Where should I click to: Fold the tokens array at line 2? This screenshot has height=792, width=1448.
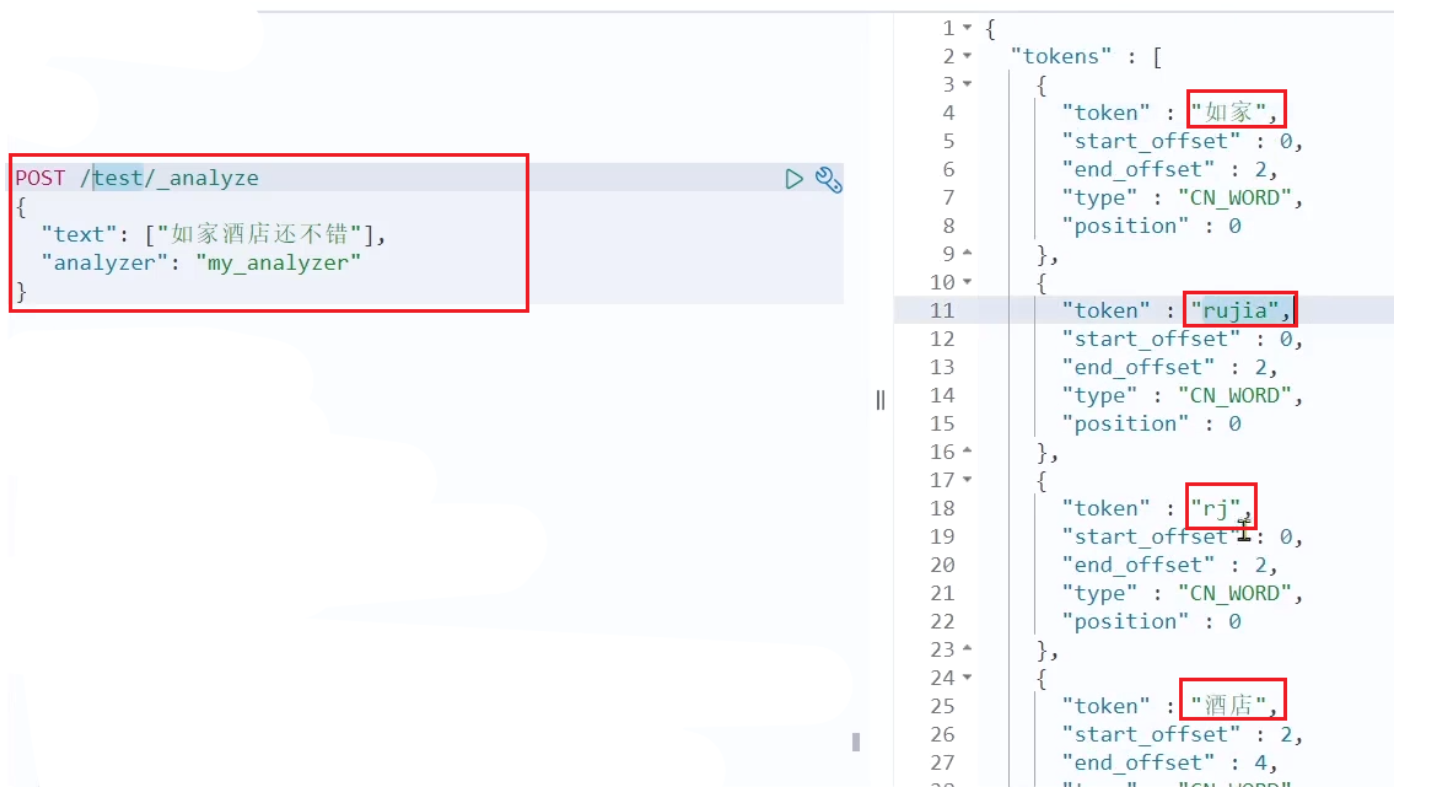pos(967,56)
